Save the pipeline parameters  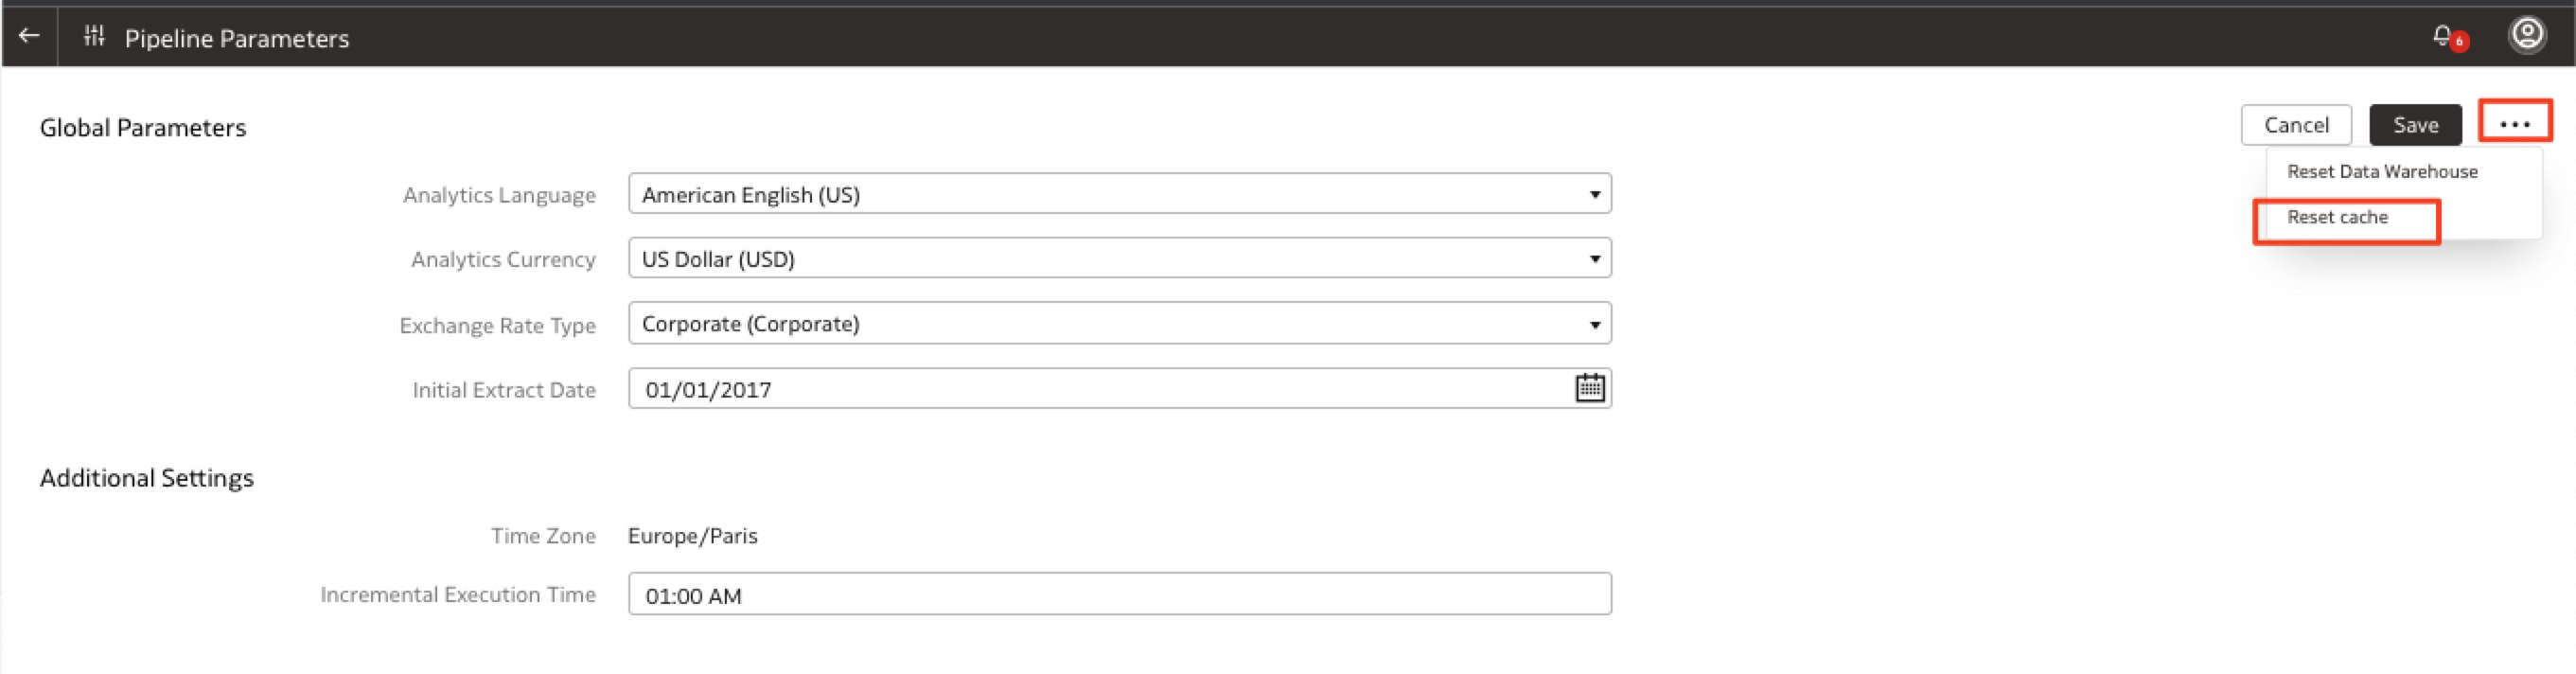click(2414, 125)
